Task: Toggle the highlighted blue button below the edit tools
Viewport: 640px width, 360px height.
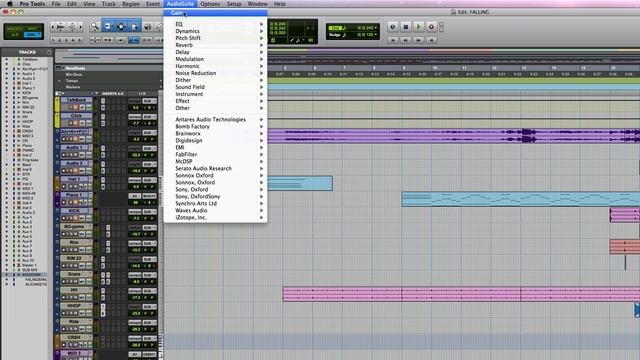Action: click(133, 40)
